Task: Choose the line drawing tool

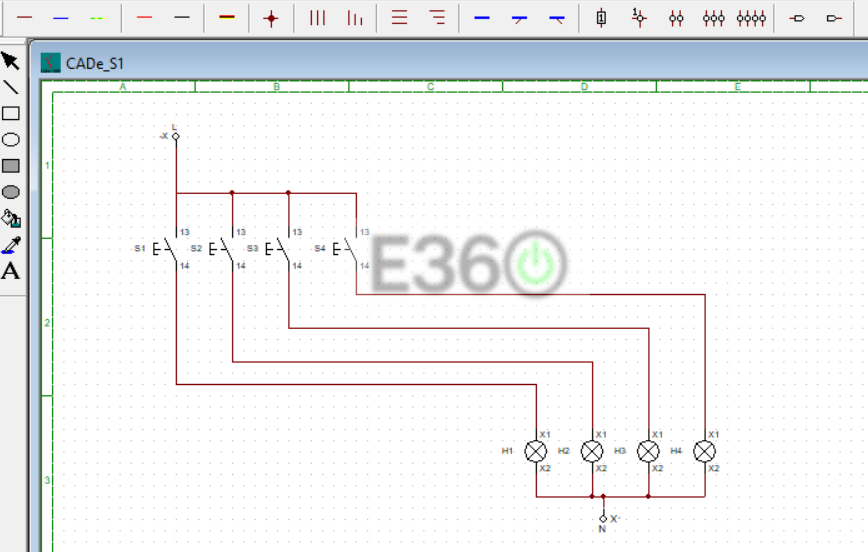Action: coord(11,87)
